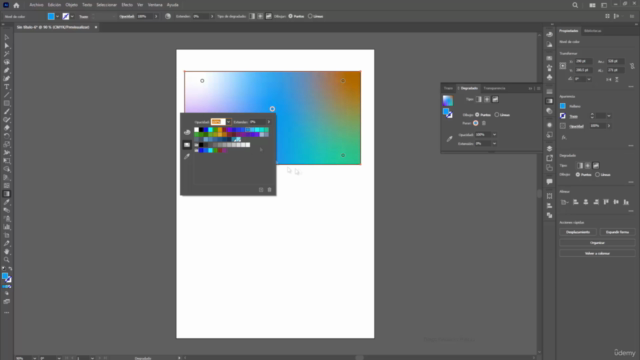Pick the eyedropper in color popup
This screenshot has width=640, height=360.
click(187, 156)
